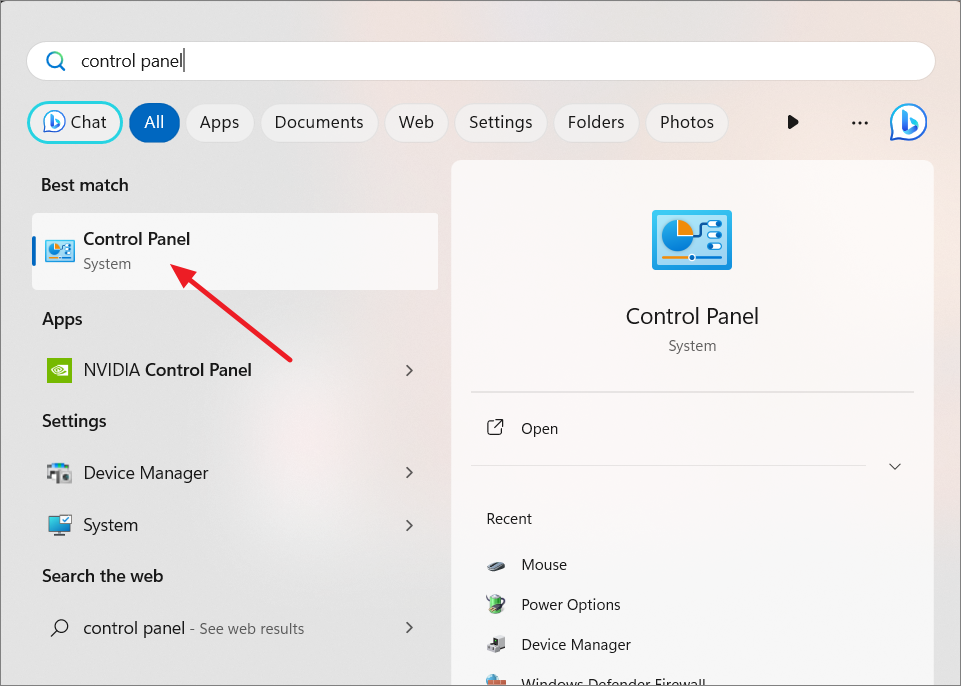Open the Bing icon at top right
The image size is (961, 686).
coord(908,122)
